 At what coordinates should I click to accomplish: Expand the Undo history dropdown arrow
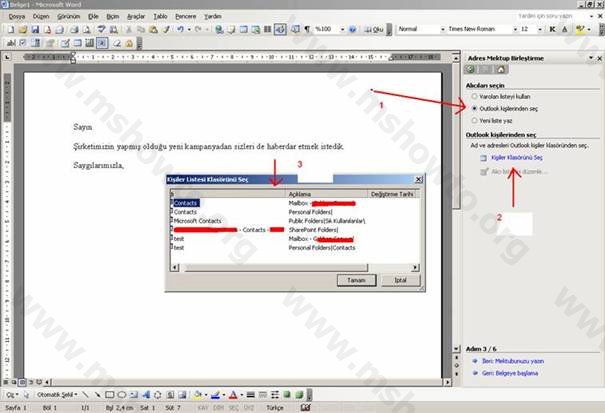point(189,29)
